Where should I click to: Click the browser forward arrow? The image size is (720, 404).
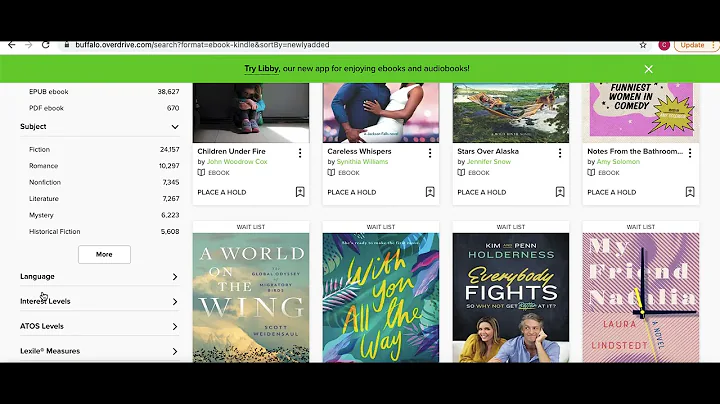28,45
